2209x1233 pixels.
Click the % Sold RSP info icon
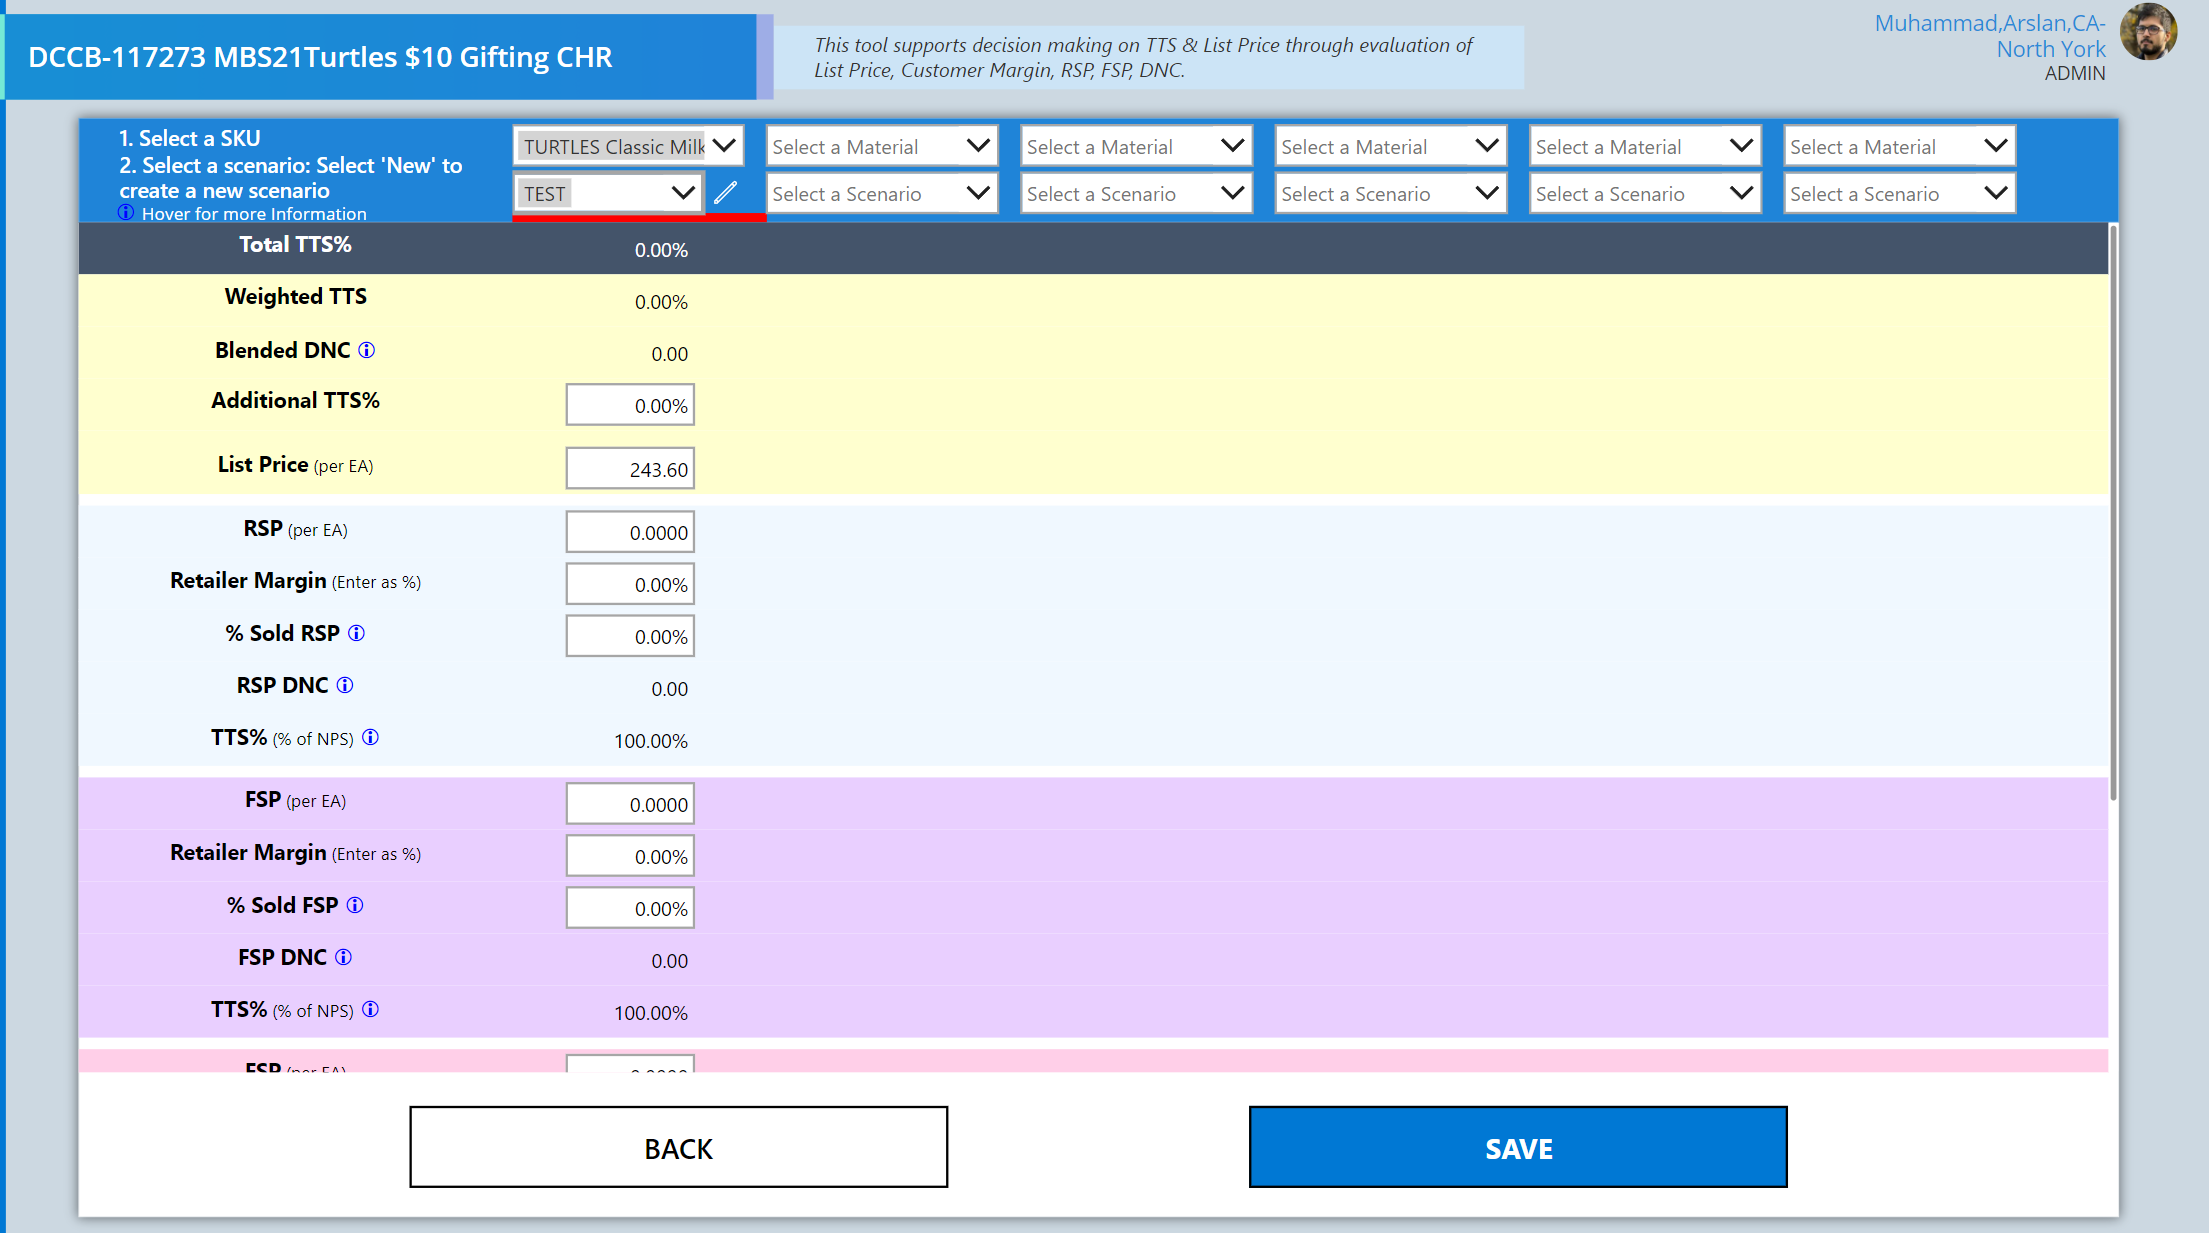coord(356,633)
